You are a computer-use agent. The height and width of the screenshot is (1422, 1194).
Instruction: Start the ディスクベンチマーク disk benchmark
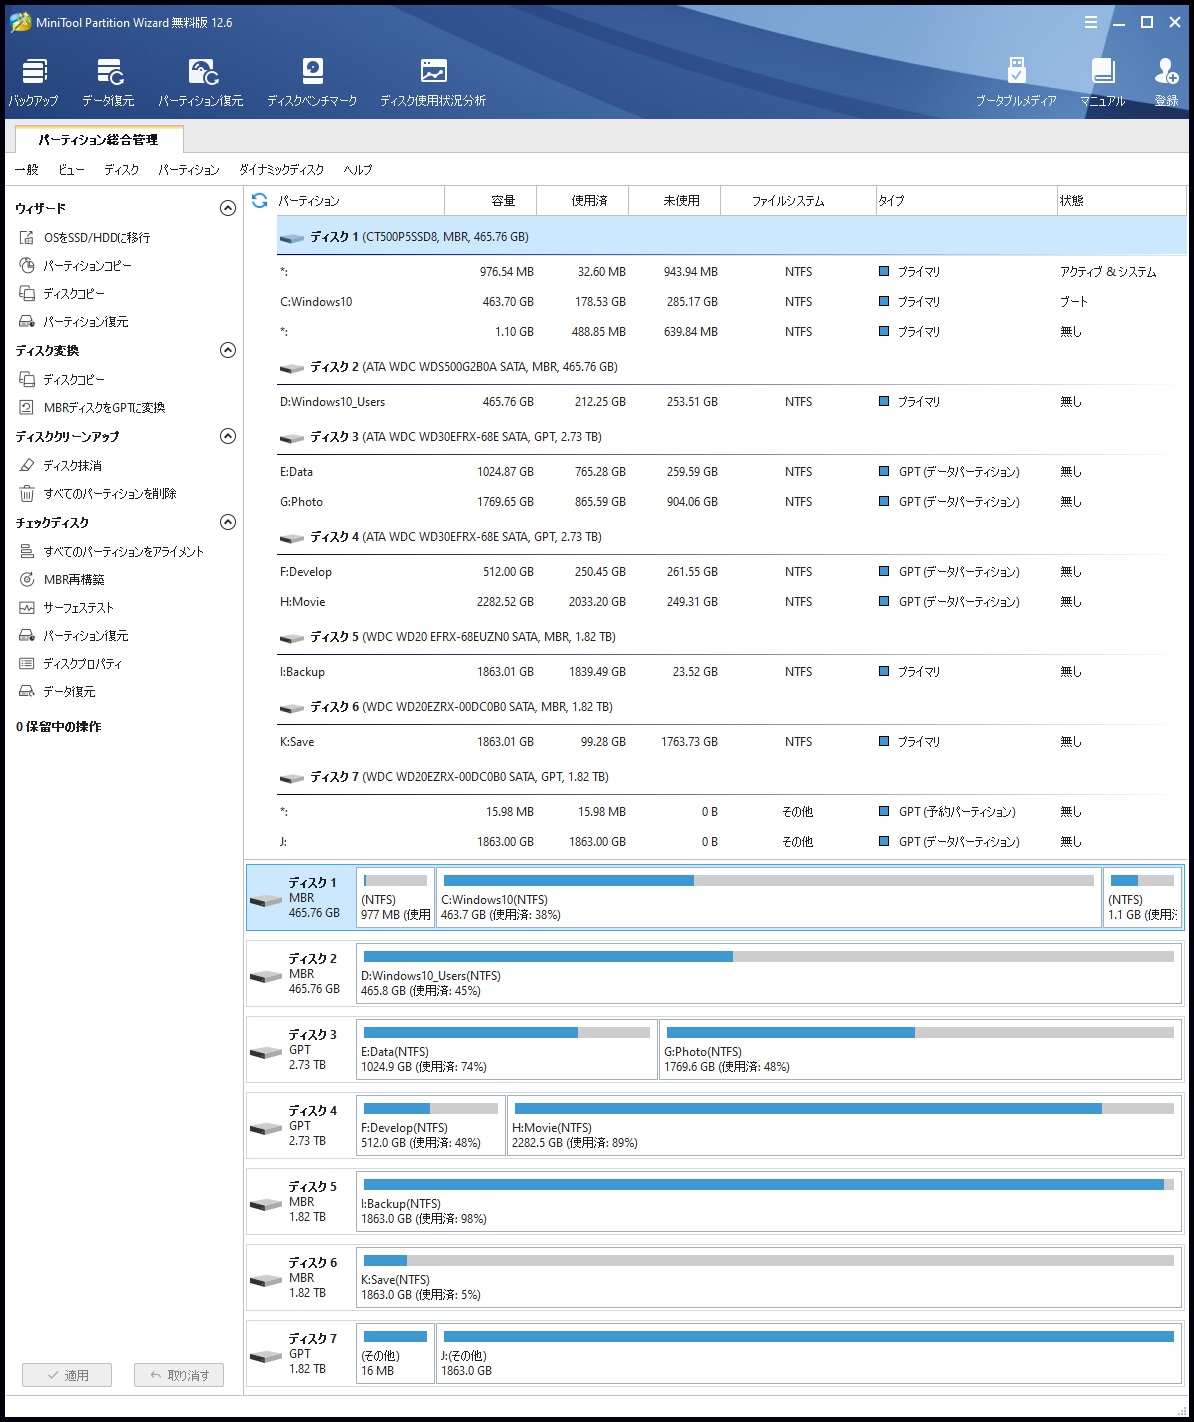pos(312,82)
